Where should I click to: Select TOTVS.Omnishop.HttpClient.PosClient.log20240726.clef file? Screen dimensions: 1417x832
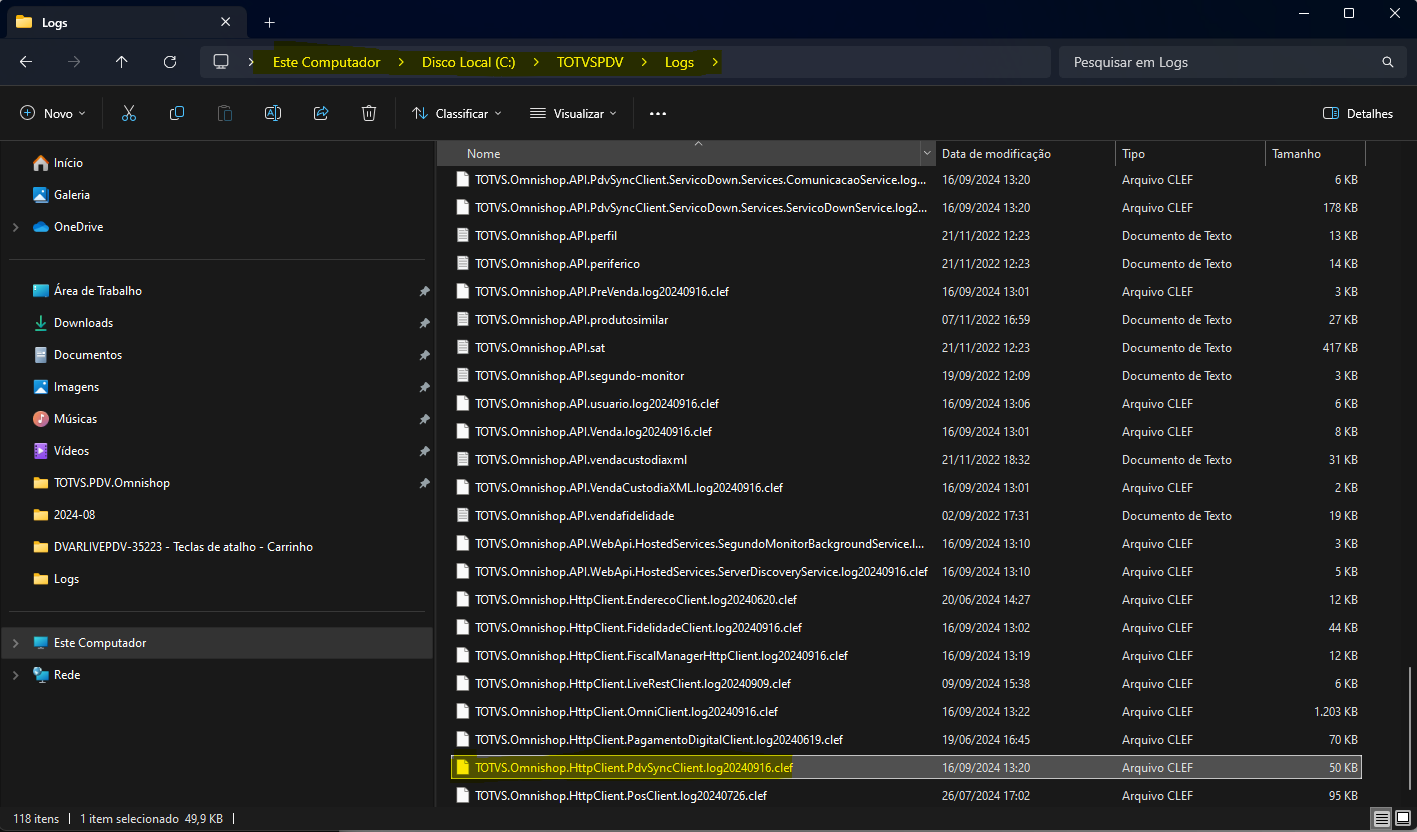621,796
